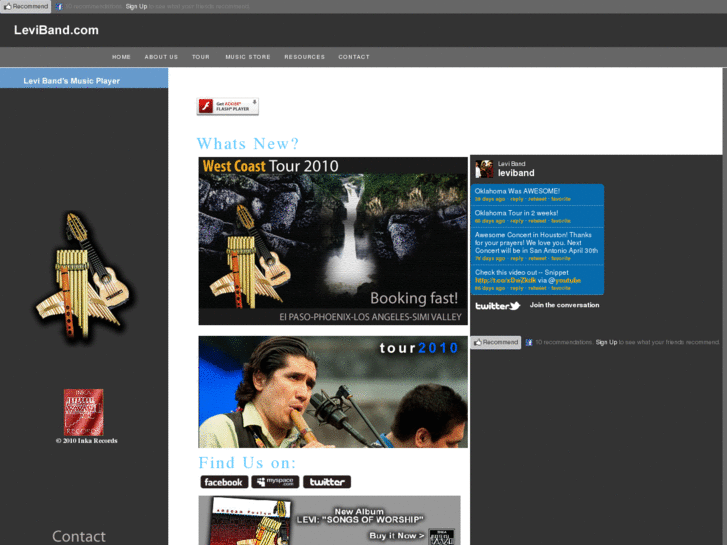The width and height of the screenshot is (727, 545).
Task: Click favorite on the Oklahoma Was AWESOME tweet
Action: [x=561, y=199]
